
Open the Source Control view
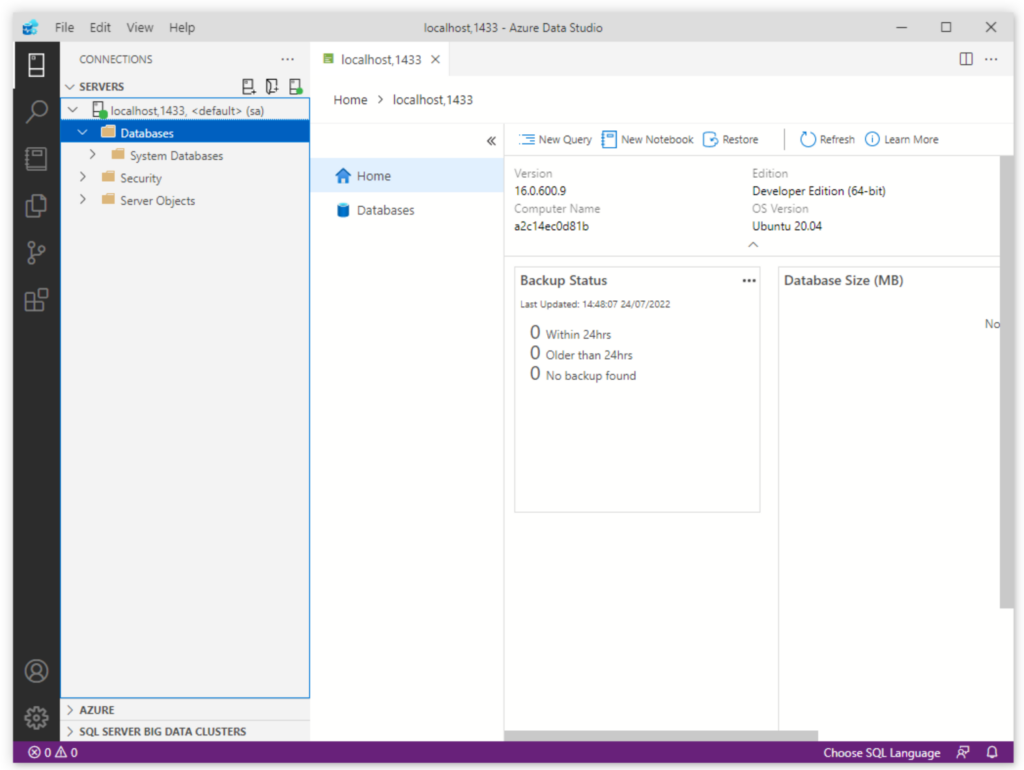(36, 253)
